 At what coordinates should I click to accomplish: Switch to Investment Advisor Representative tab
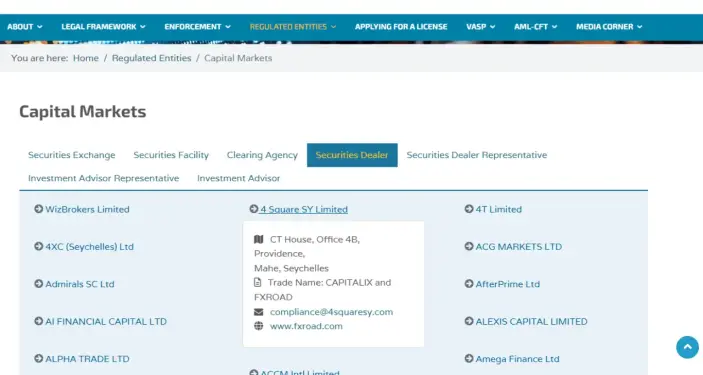[x=104, y=178]
